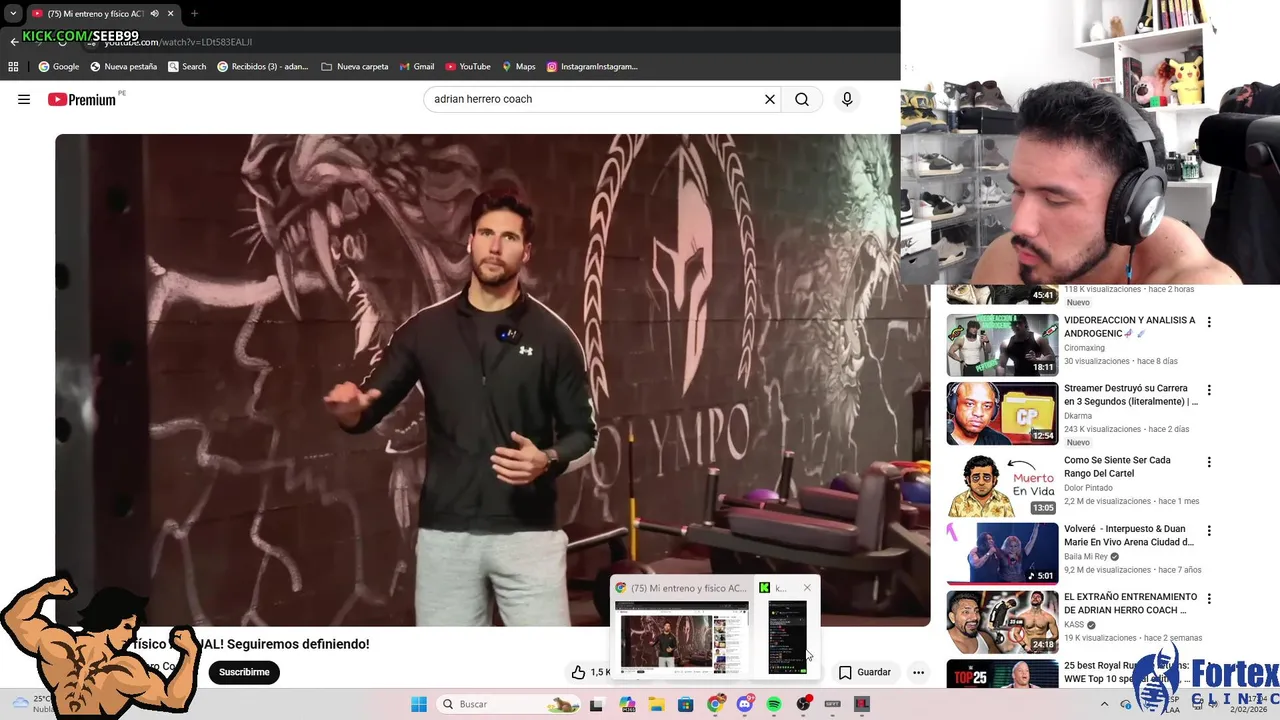Open the Gmail bookmark
This screenshot has width=1280, height=720.
417,67
